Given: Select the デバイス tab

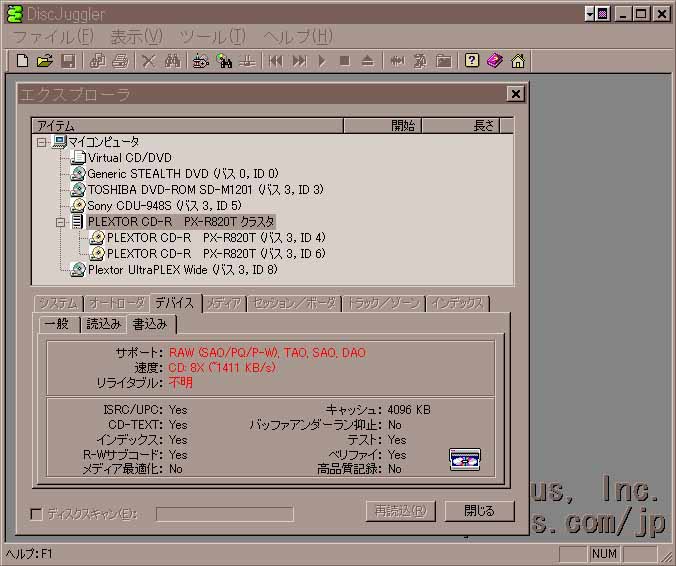Looking at the screenshot, I should (175, 303).
